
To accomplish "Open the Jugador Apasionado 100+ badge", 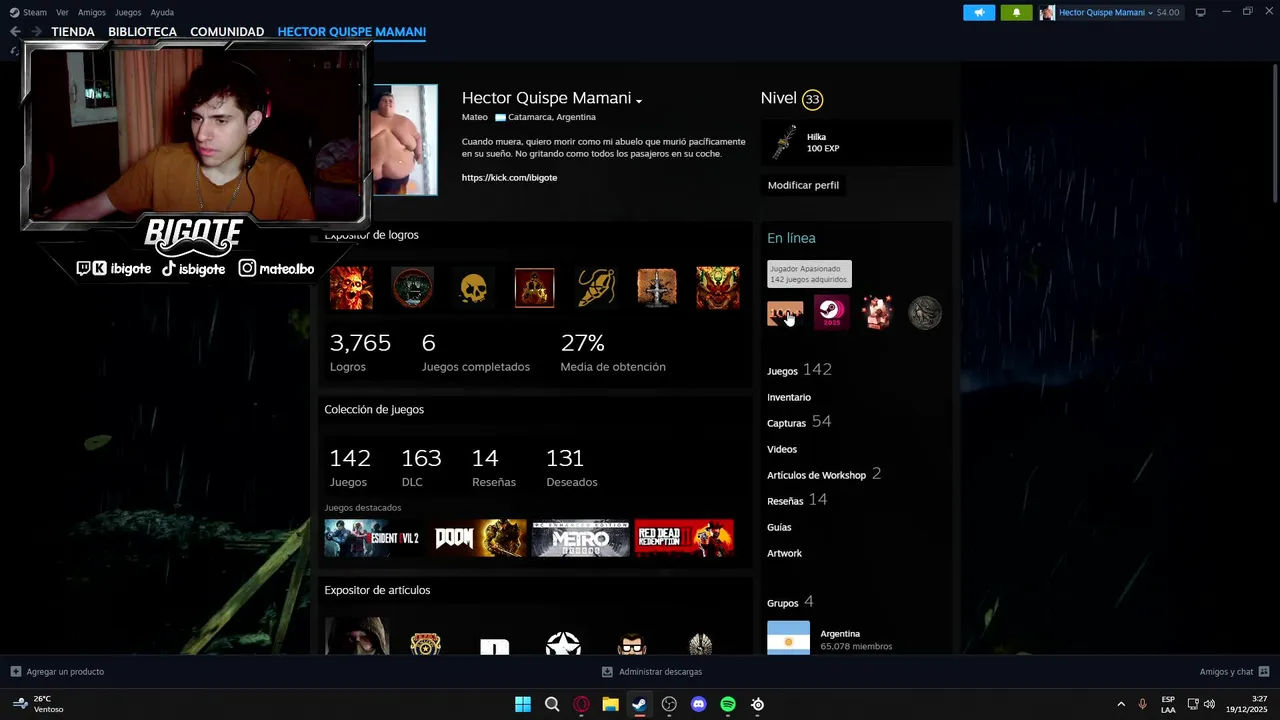I will click(x=785, y=313).
